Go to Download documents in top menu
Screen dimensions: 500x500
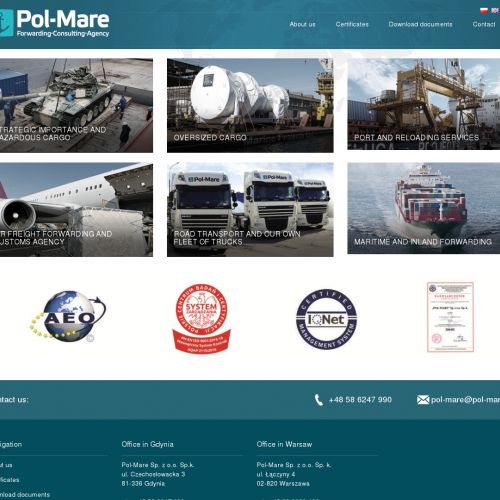[420, 24]
